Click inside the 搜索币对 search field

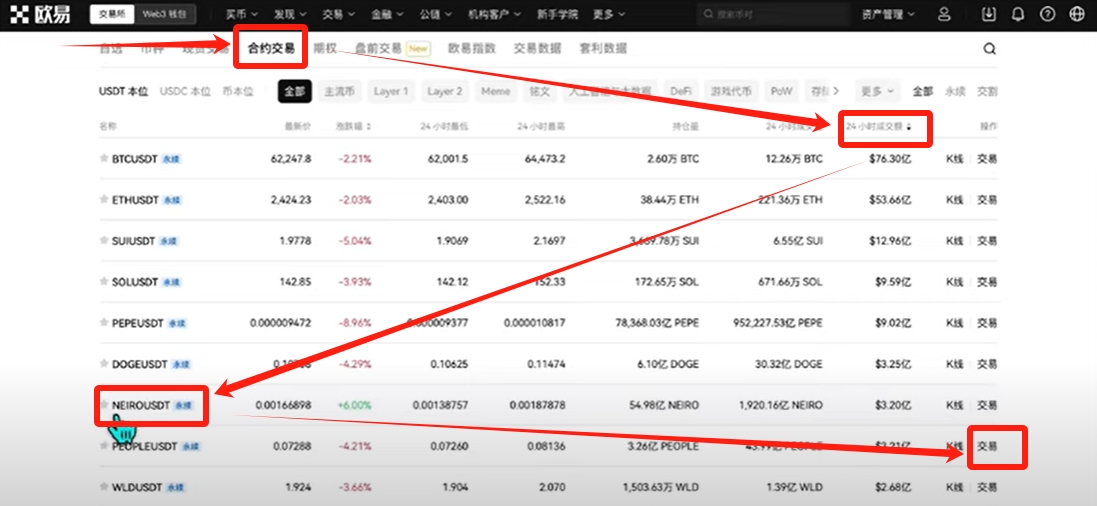point(773,14)
